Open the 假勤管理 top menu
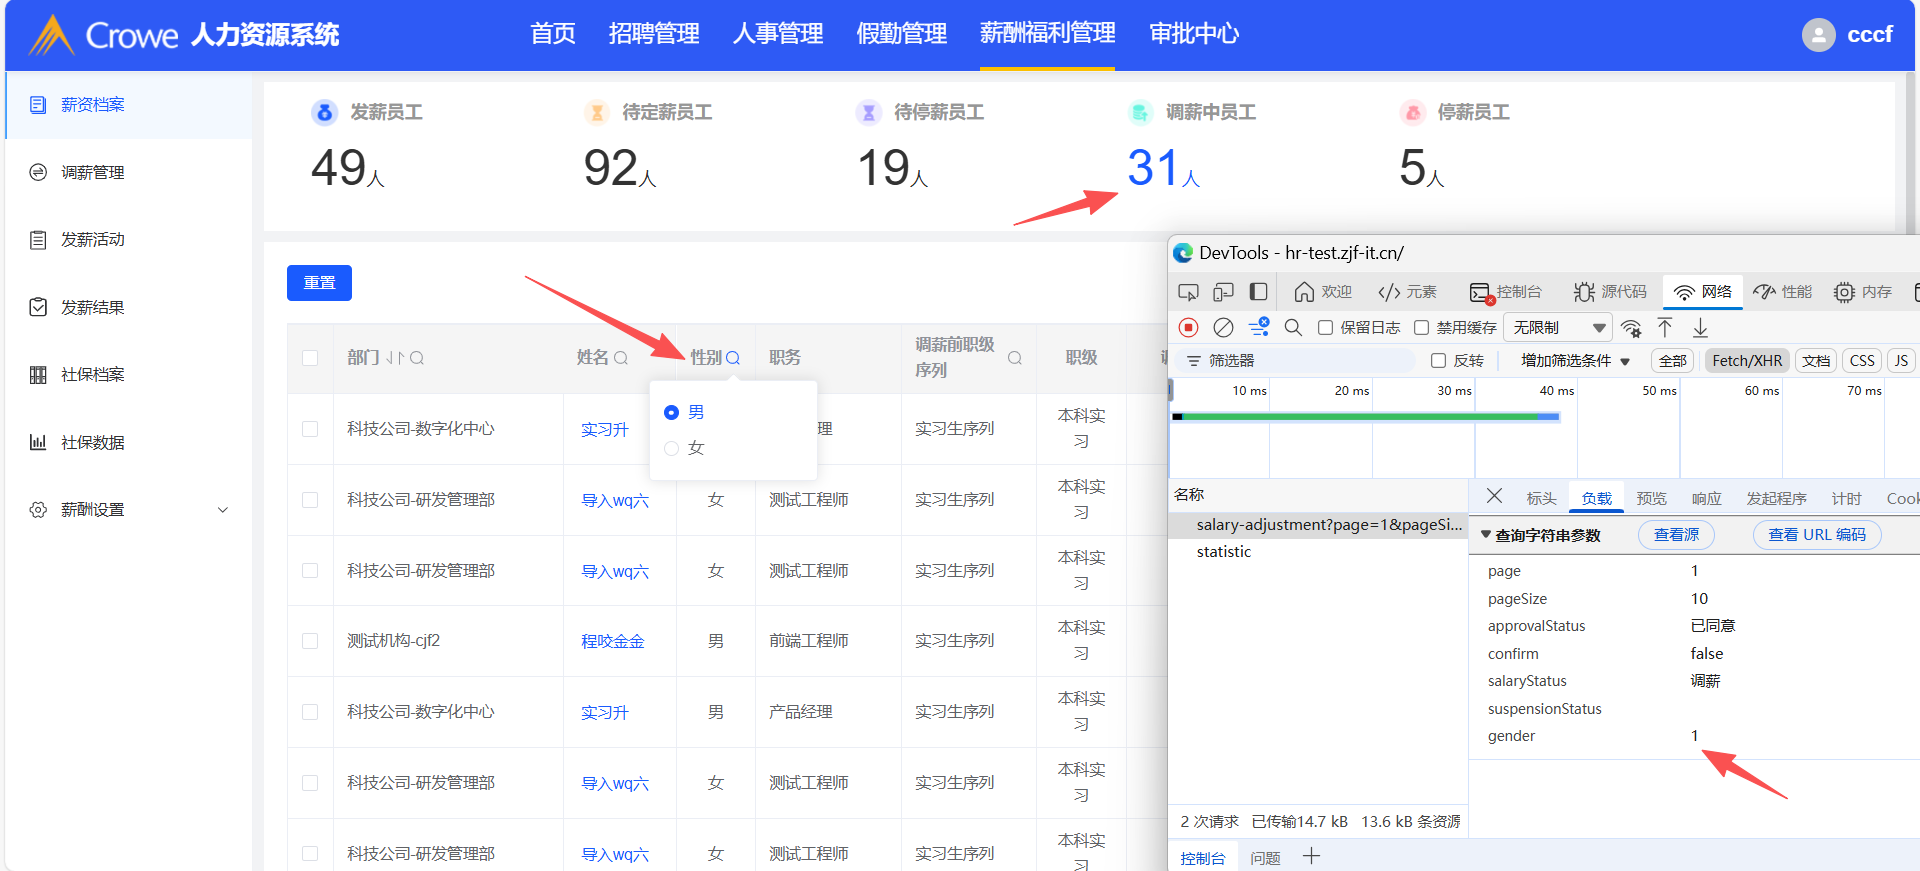This screenshot has height=871, width=1920. tap(901, 34)
